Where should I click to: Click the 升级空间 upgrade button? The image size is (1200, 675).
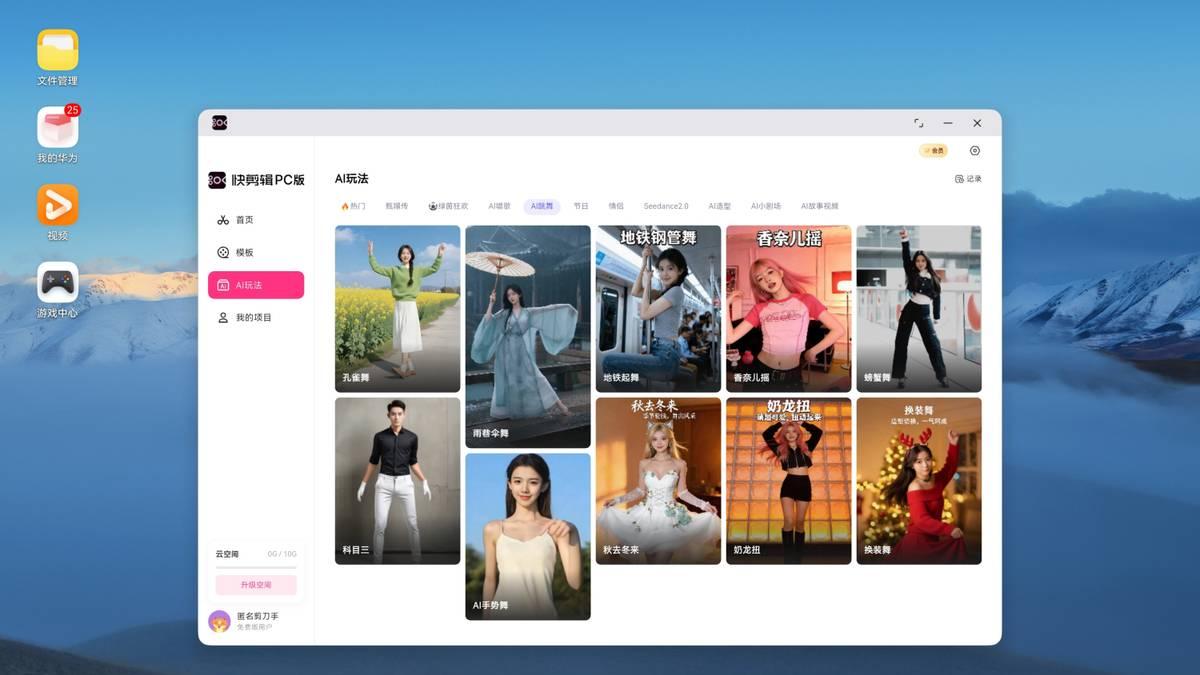[x=256, y=585]
